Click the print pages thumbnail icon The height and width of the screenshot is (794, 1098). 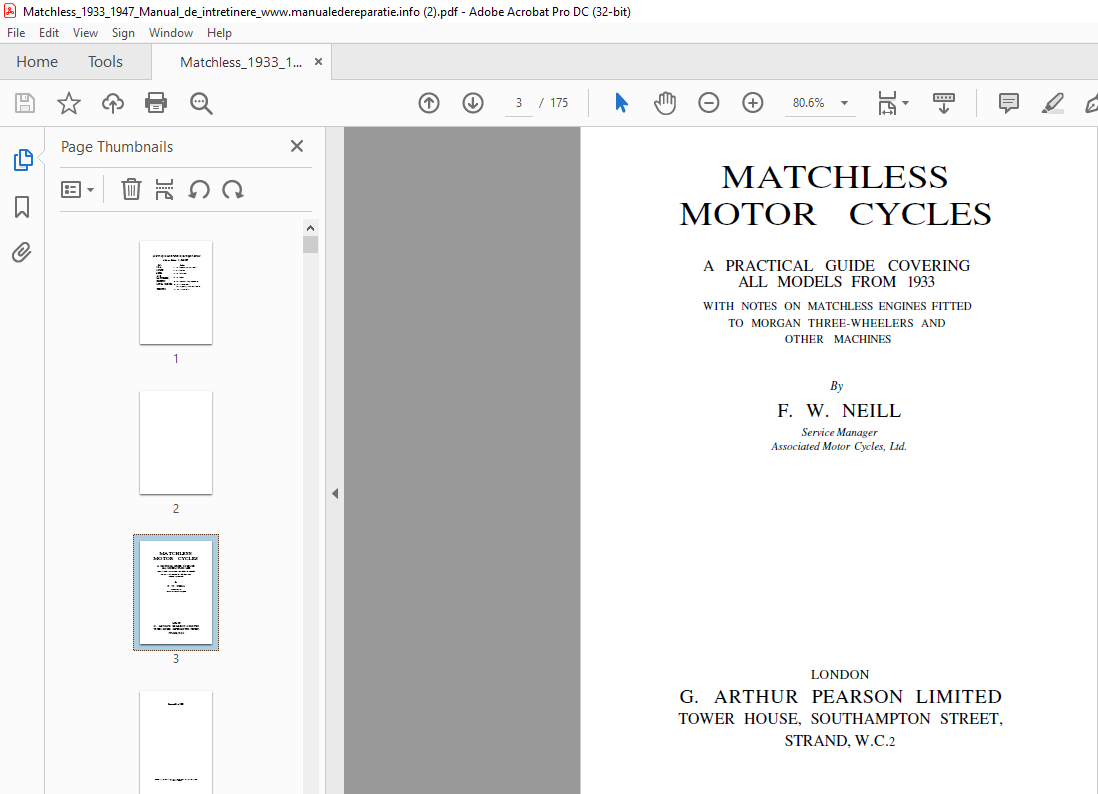165,189
